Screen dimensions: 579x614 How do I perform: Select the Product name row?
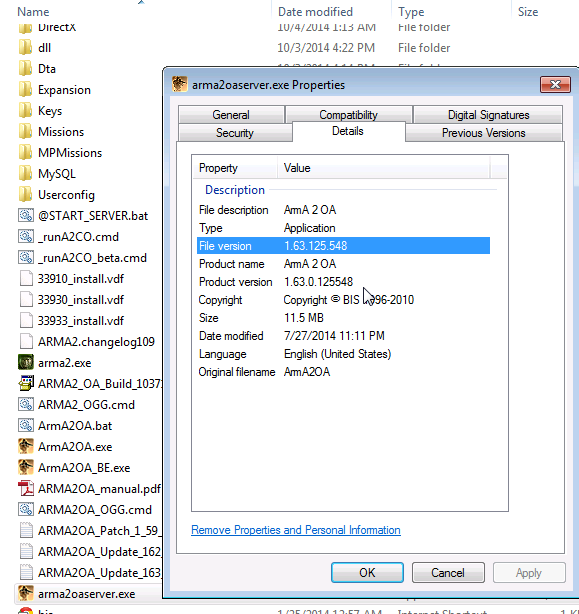(343, 264)
